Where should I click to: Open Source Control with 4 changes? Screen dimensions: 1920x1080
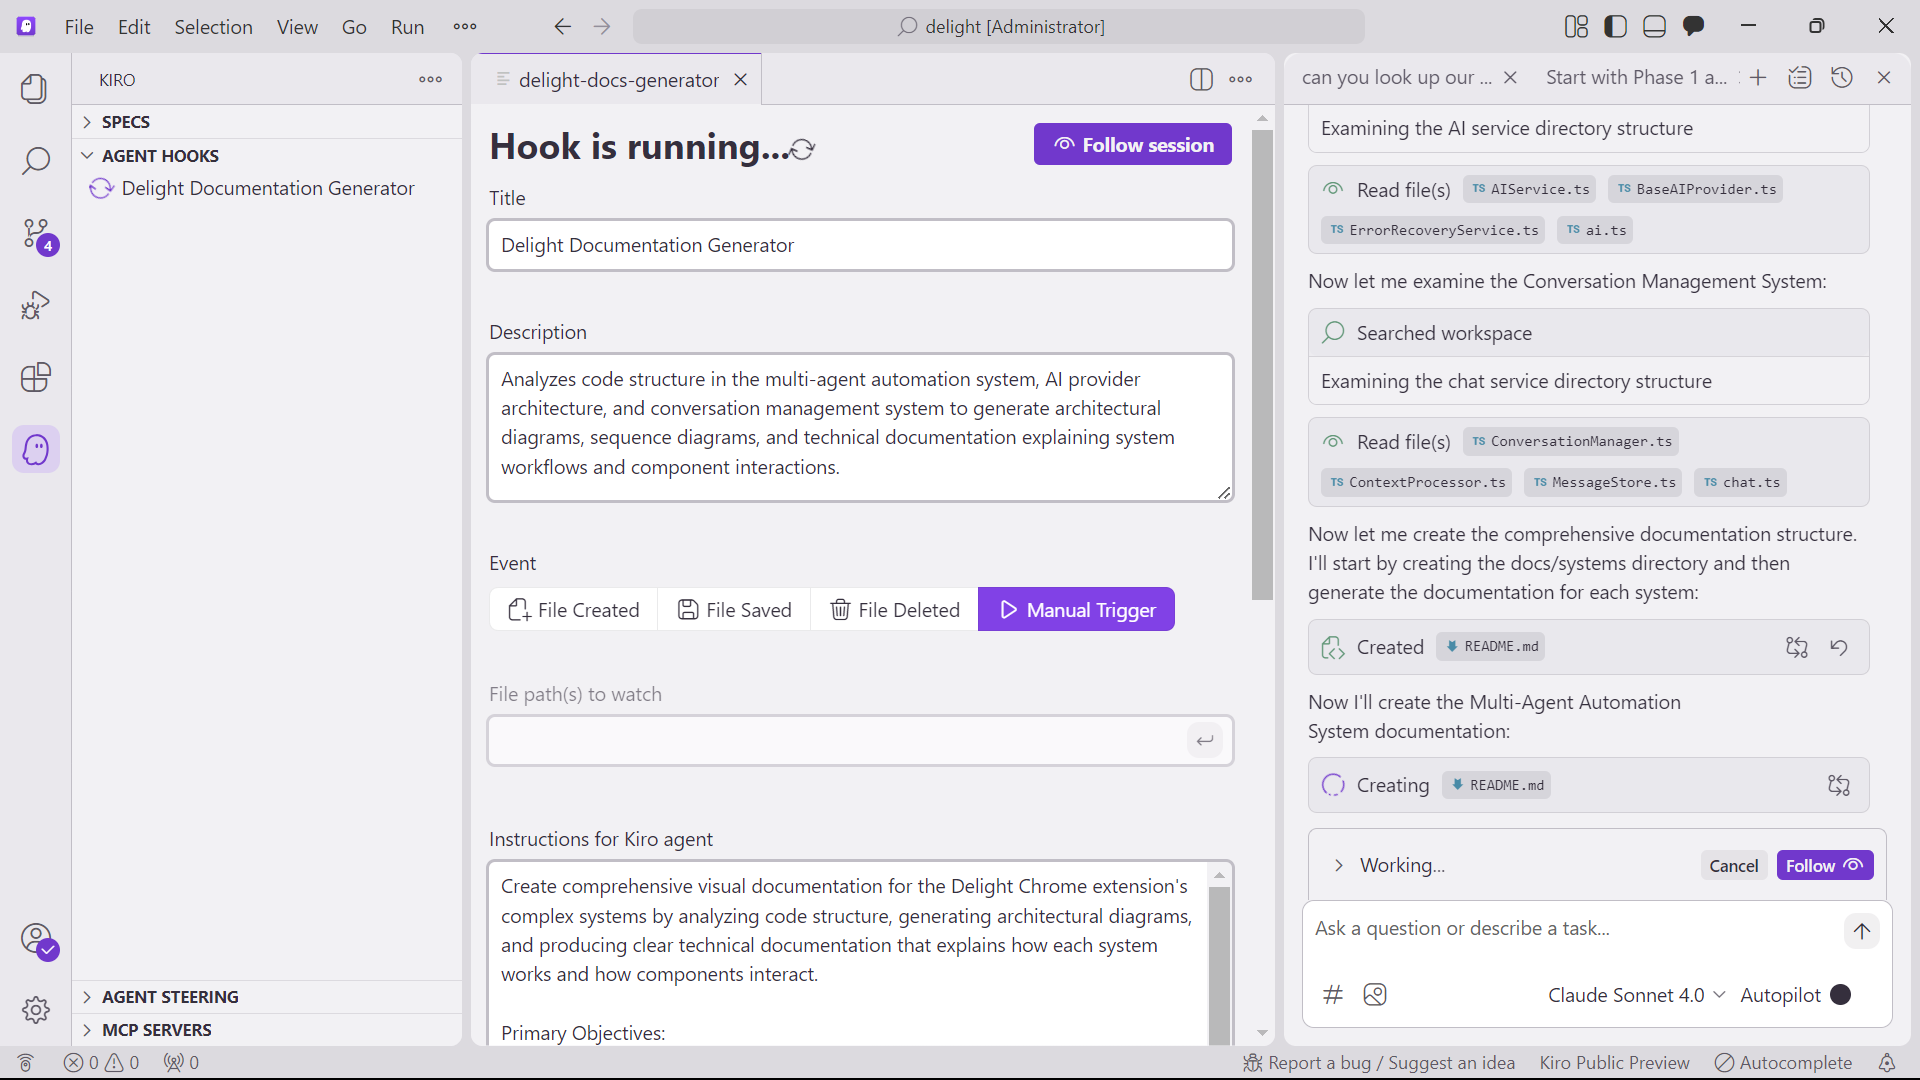click(x=36, y=234)
